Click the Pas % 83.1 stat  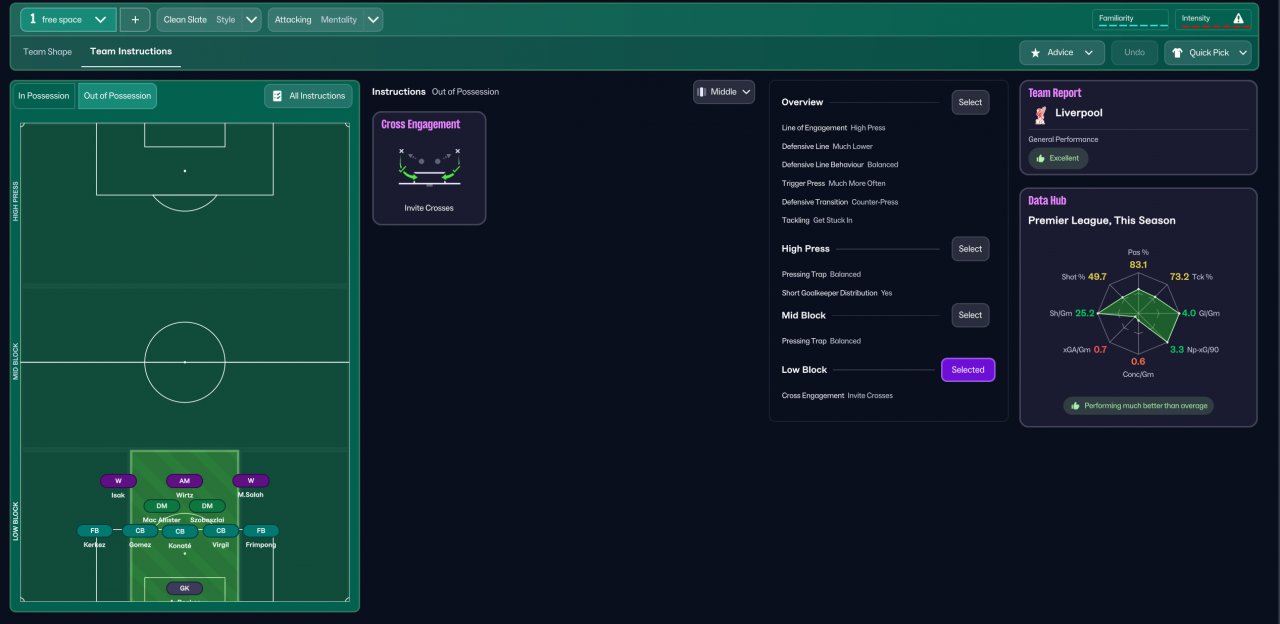[1138, 259]
